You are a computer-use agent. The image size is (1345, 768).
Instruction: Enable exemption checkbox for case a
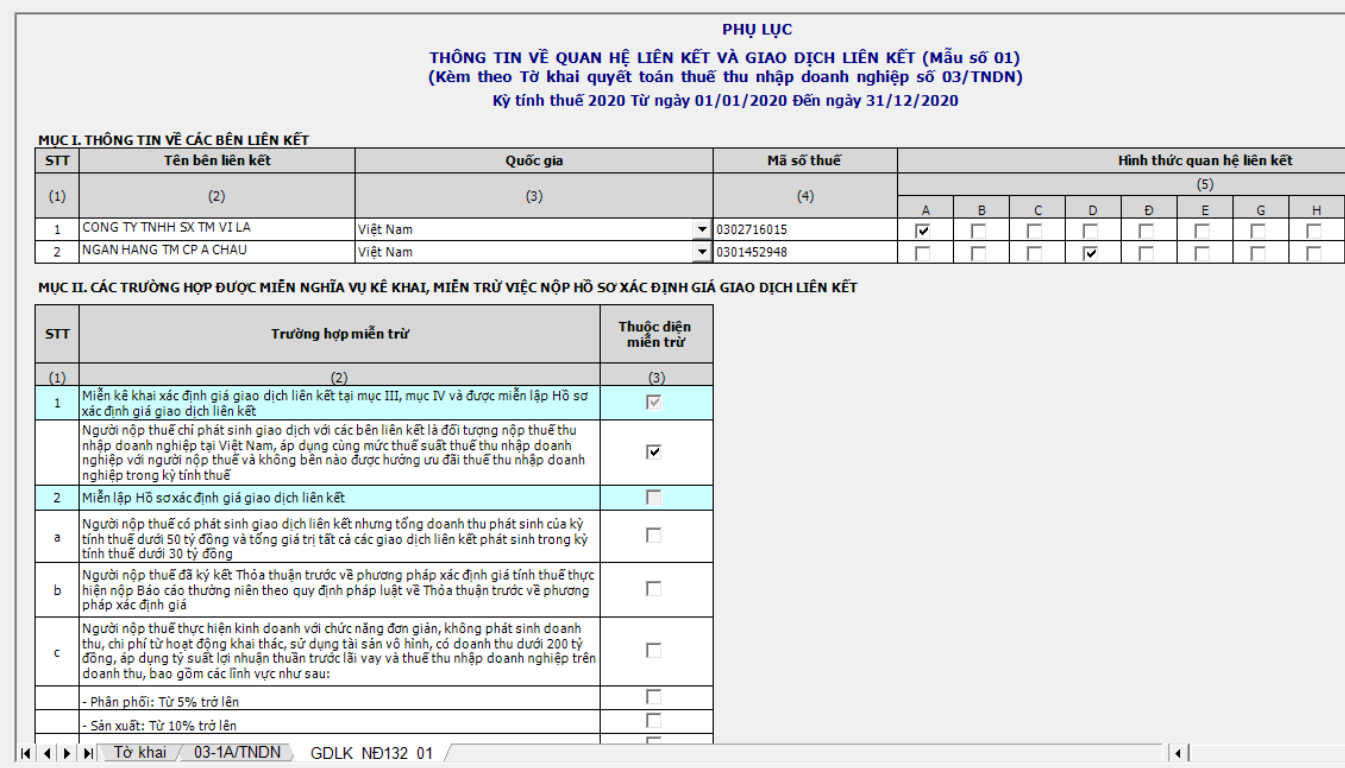click(654, 536)
